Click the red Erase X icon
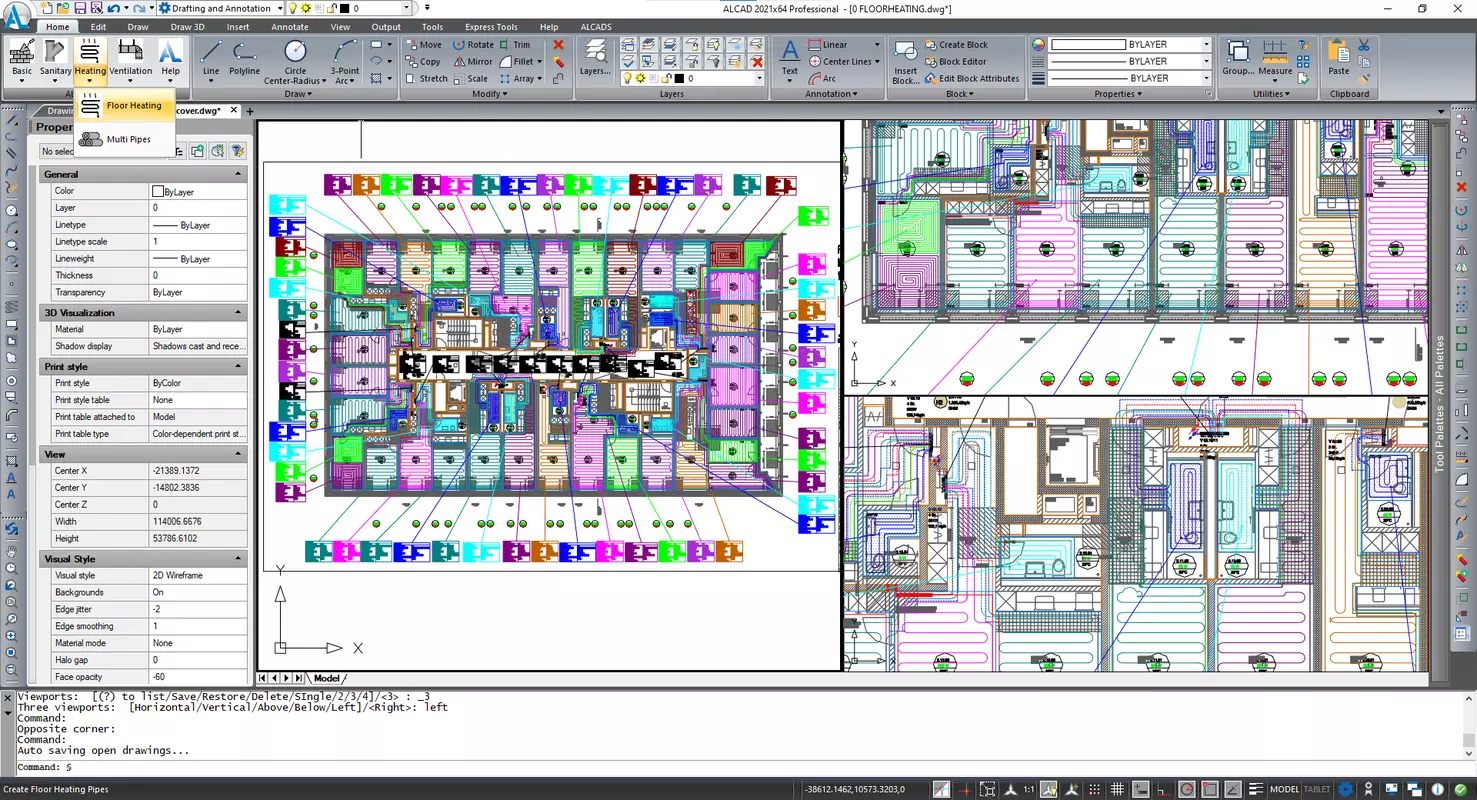Image resolution: width=1477 pixels, height=800 pixels. click(x=558, y=44)
